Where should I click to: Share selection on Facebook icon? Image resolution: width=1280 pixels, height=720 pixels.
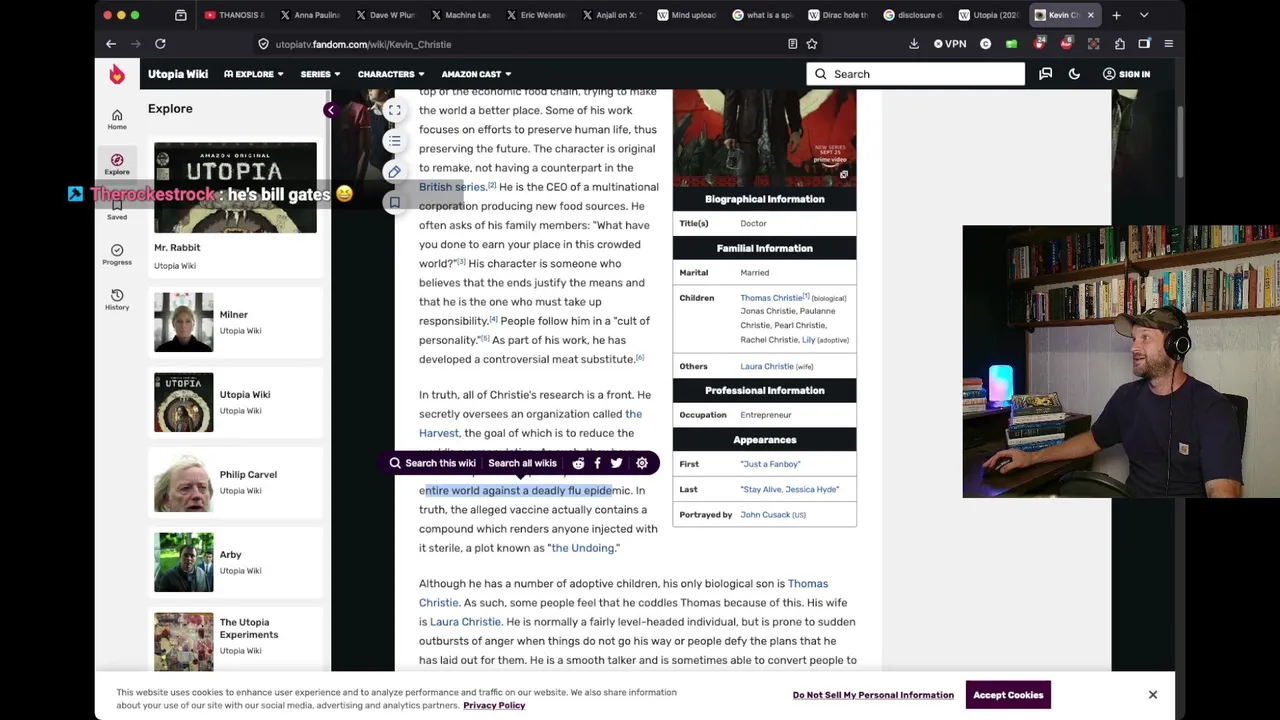point(597,463)
